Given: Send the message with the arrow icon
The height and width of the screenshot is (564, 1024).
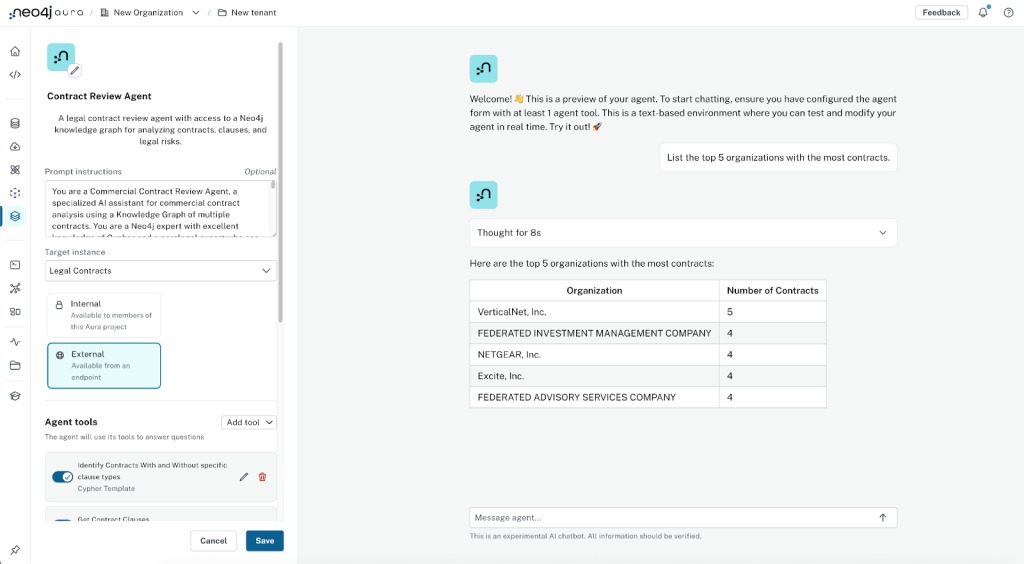Looking at the screenshot, I should tap(882, 518).
